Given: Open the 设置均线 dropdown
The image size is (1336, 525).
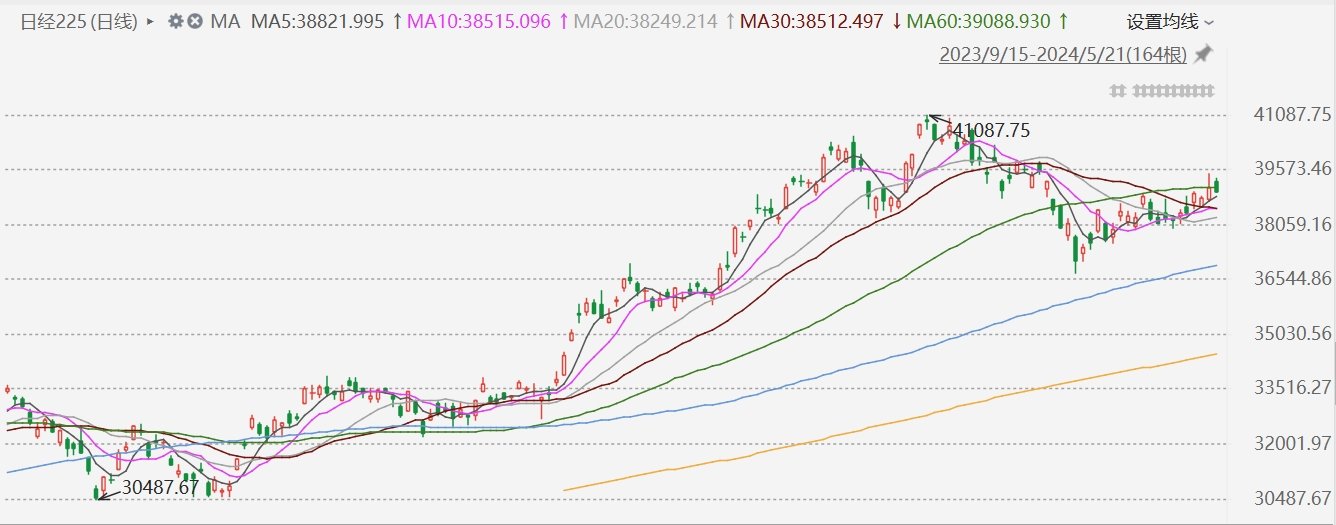Looking at the screenshot, I should click(1170, 22).
